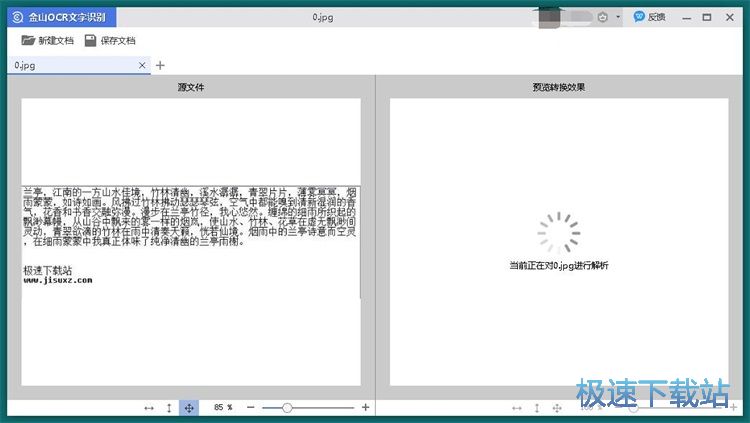Screen dimensions: 750x423
Task: Add a new tab with plus
Action: point(160,66)
